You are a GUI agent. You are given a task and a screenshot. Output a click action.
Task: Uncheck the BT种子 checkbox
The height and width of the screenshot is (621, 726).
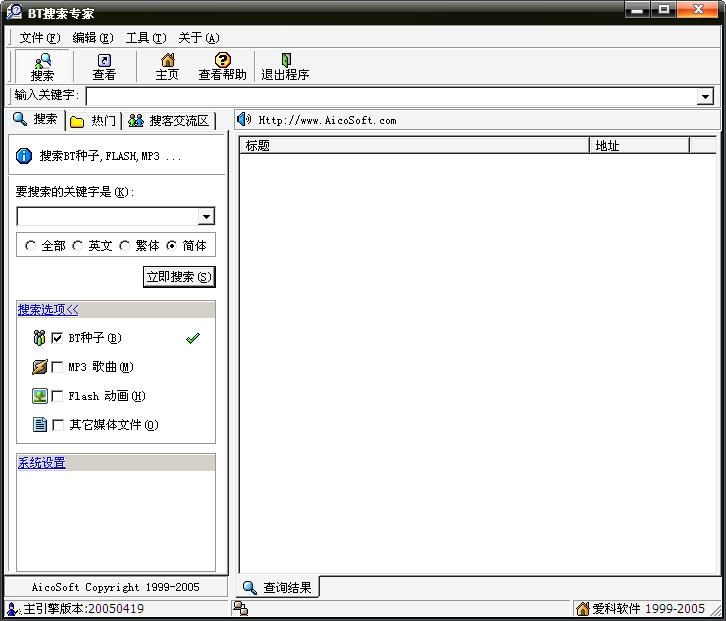pos(57,338)
